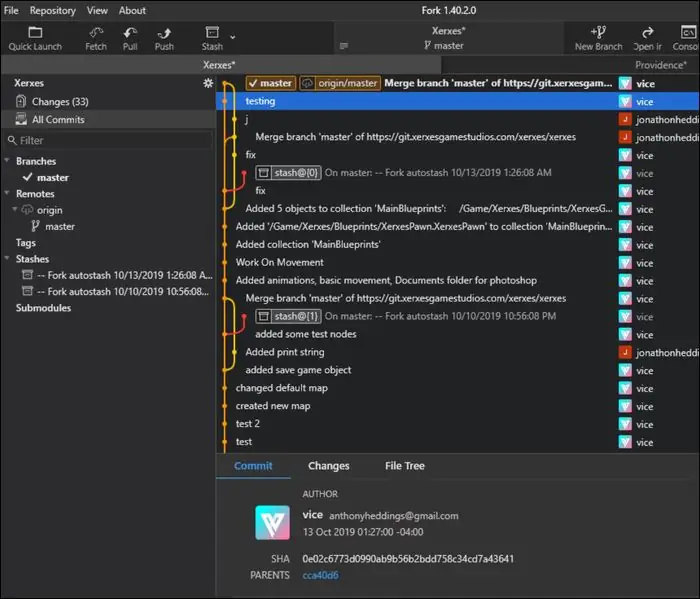700x599 pixels.
Task: Click the Changes document icon in sidebar
Action: (21, 101)
